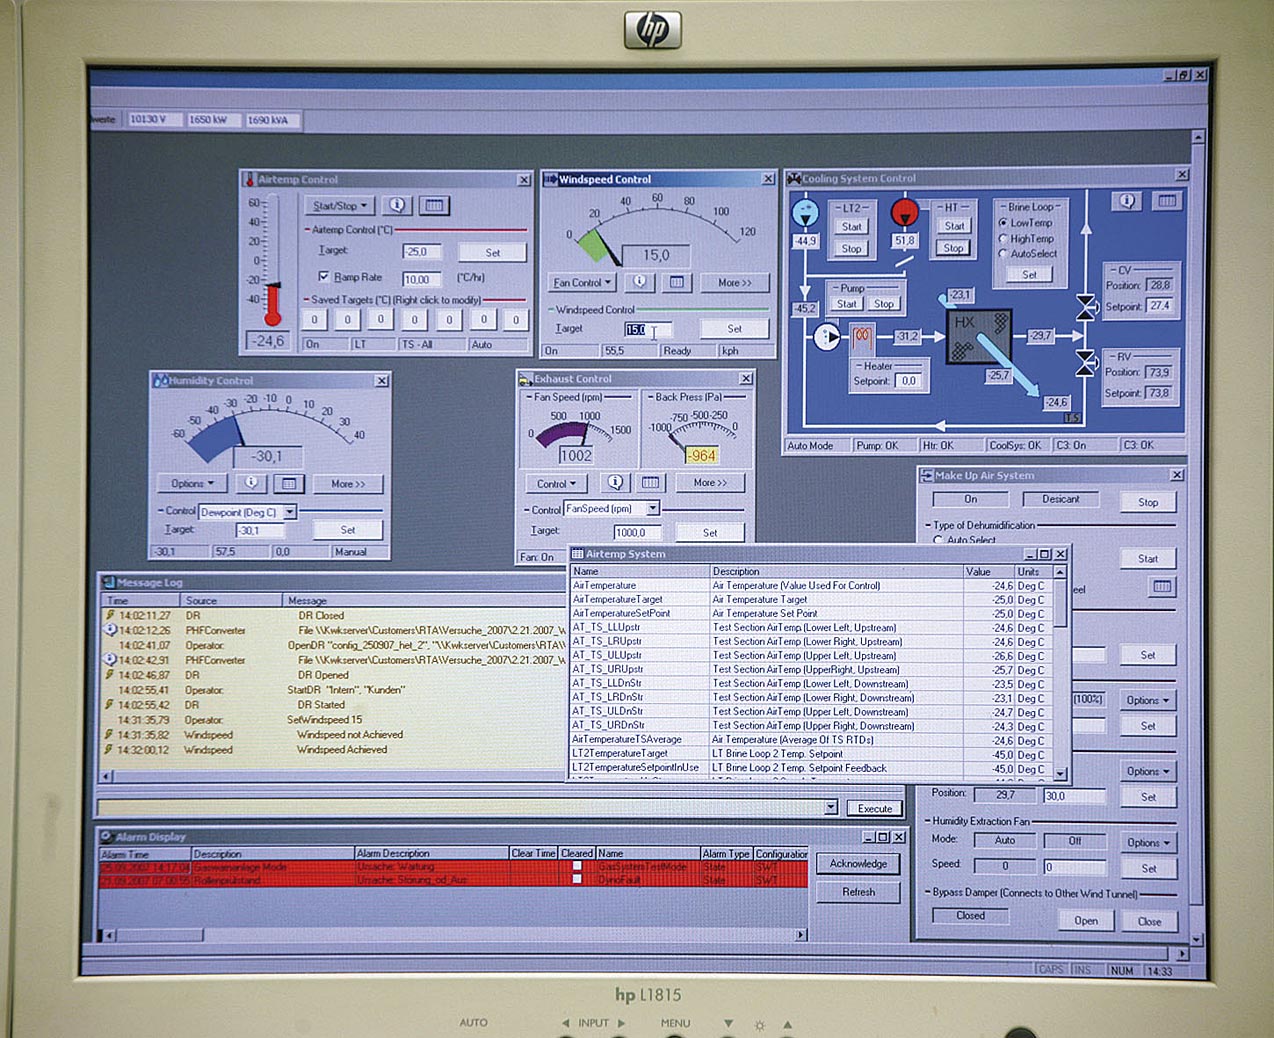Open the FanSpeed (rpm) control combo box
The height and width of the screenshot is (1038, 1274).
(x=611, y=509)
